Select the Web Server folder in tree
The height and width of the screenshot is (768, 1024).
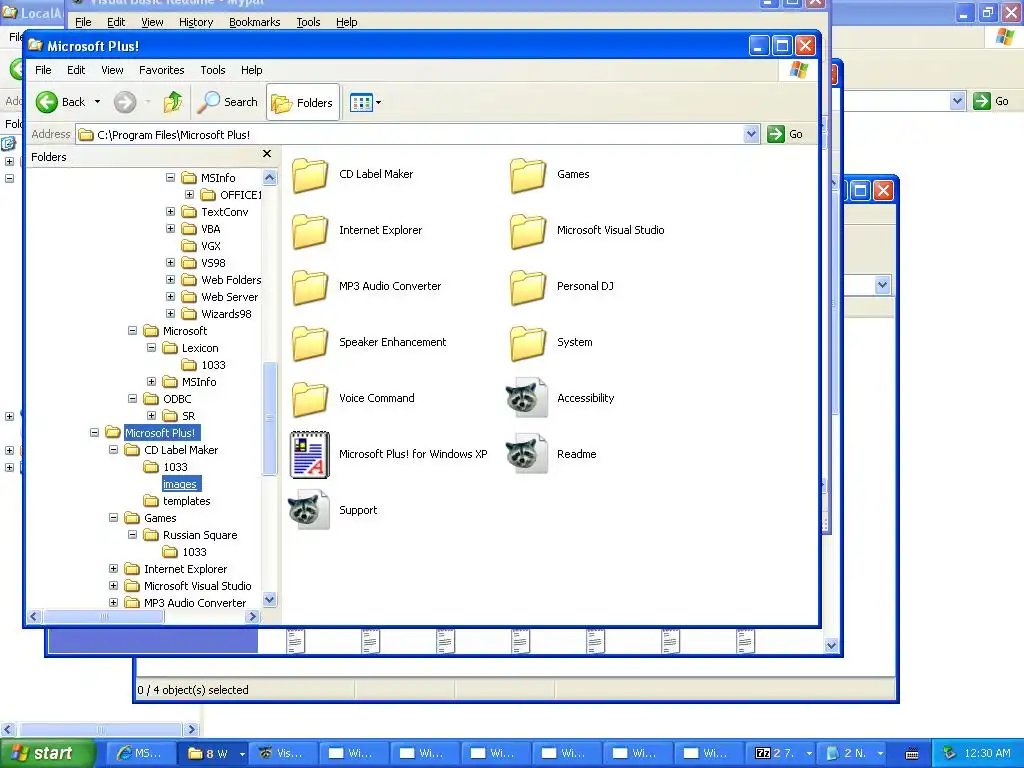229,297
